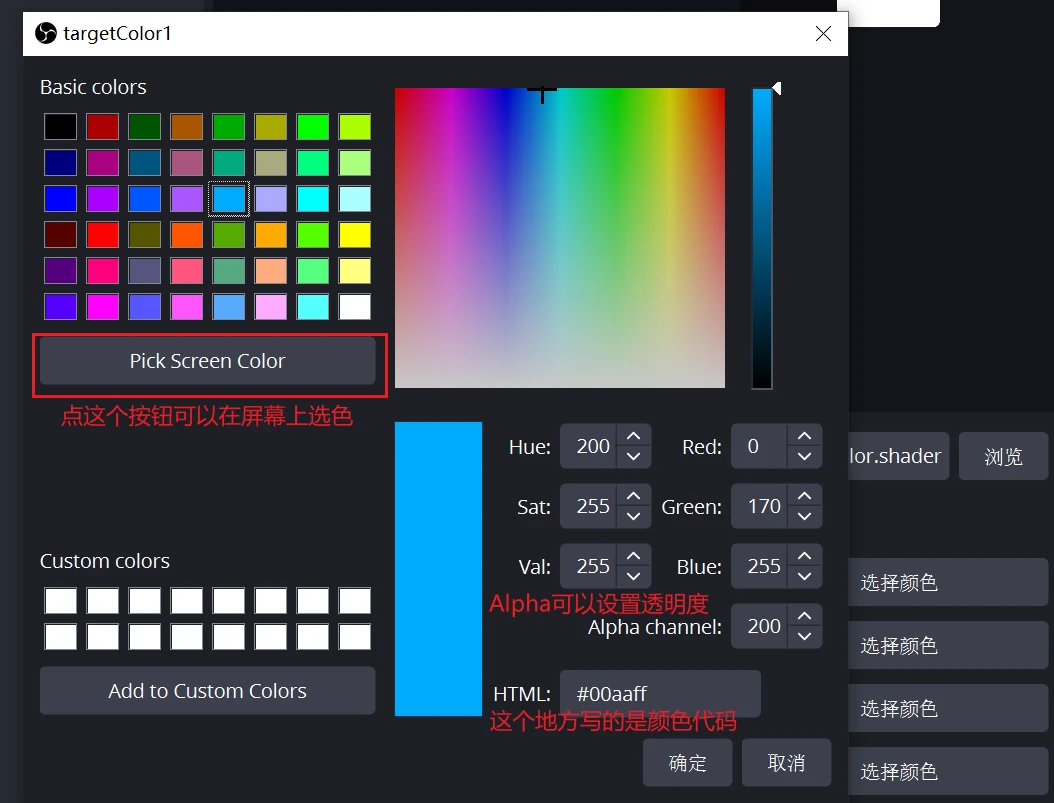Cancel the dialog with 取消 button
This screenshot has width=1054, height=803.
pyautogui.click(x=786, y=763)
